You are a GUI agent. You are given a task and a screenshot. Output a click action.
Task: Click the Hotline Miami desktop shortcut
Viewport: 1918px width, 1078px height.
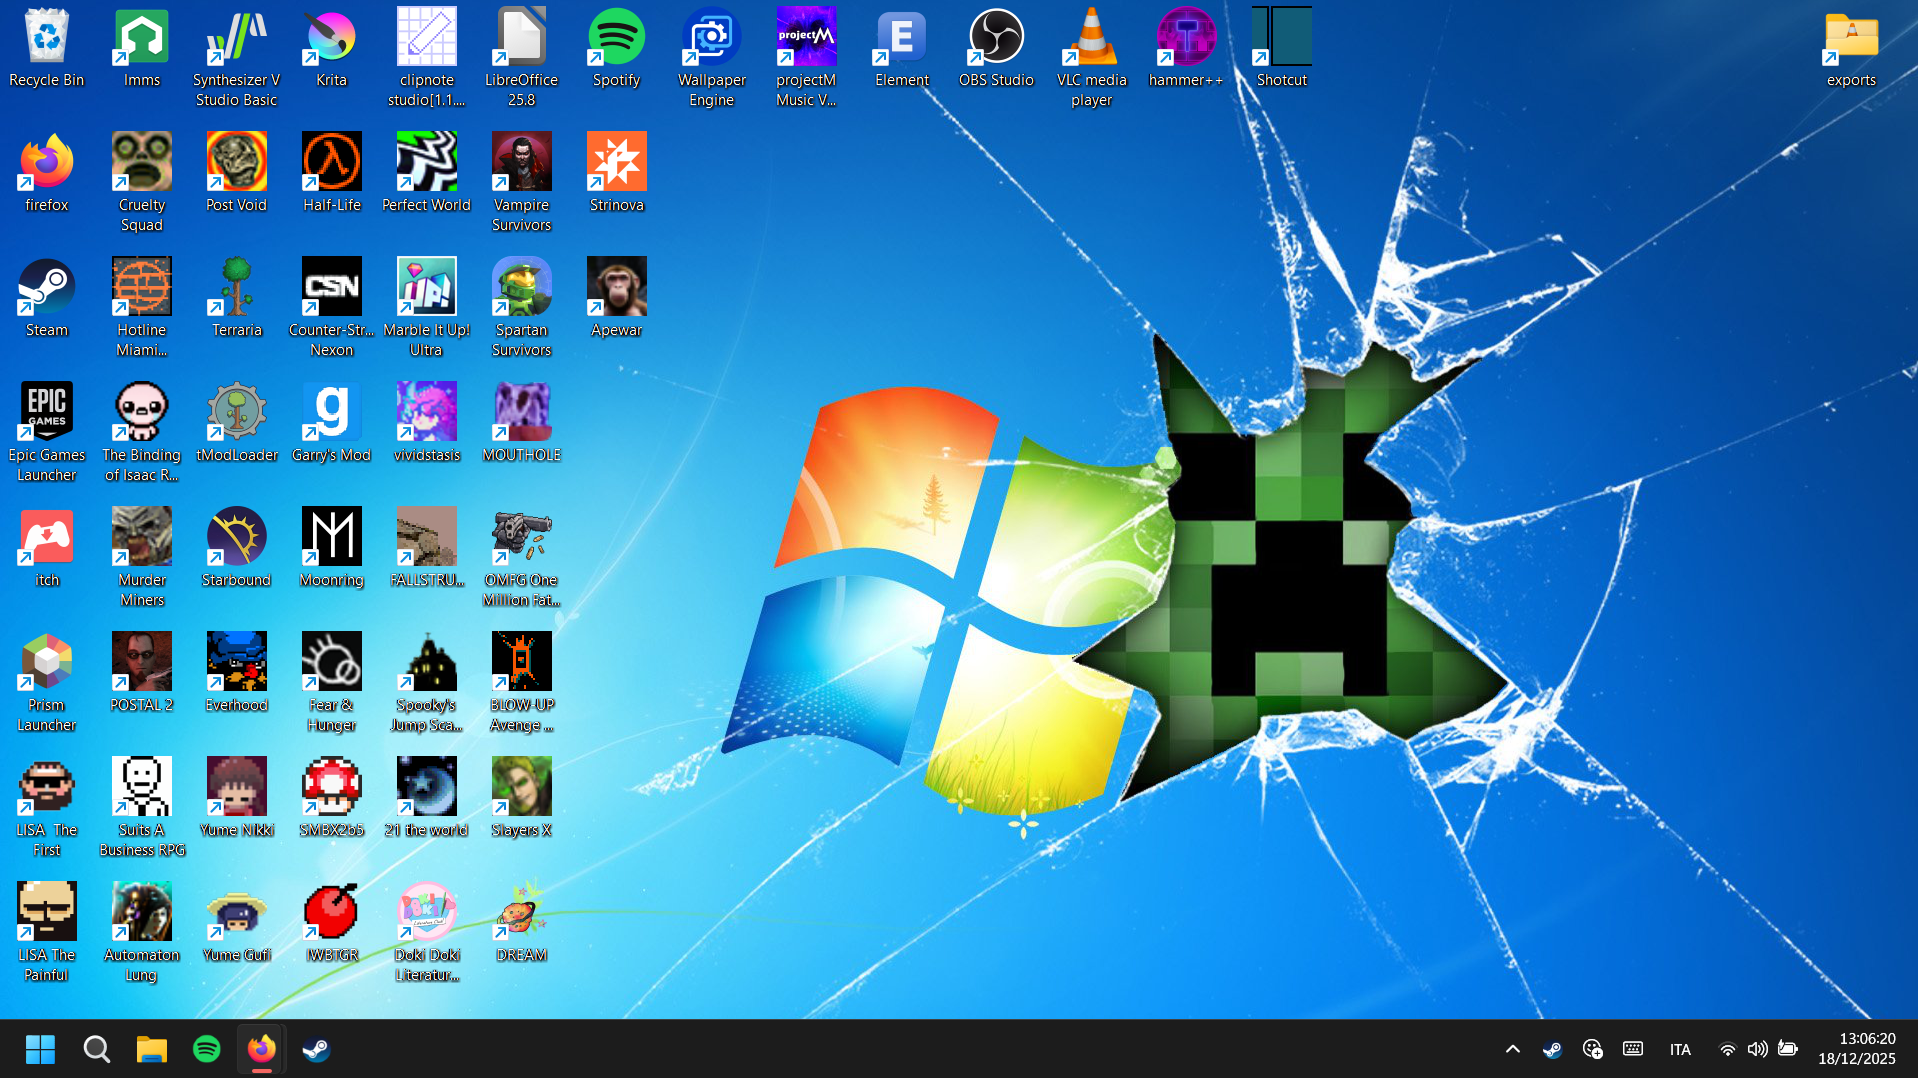[x=141, y=308]
